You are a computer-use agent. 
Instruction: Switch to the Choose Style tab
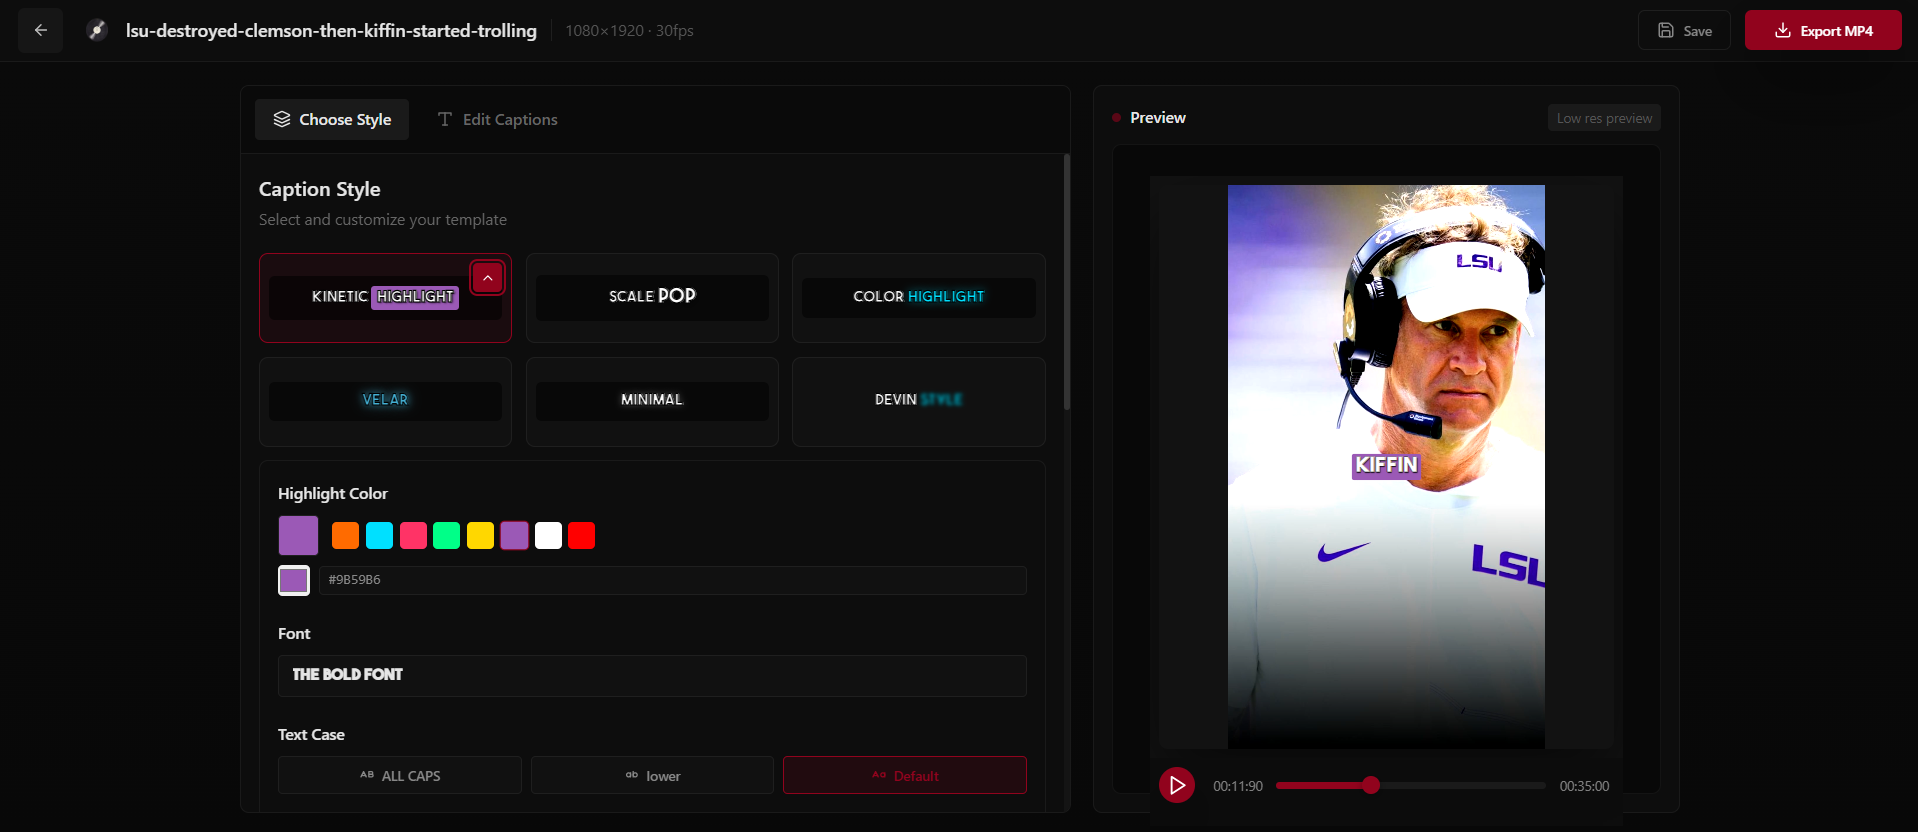pyautogui.click(x=332, y=119)
